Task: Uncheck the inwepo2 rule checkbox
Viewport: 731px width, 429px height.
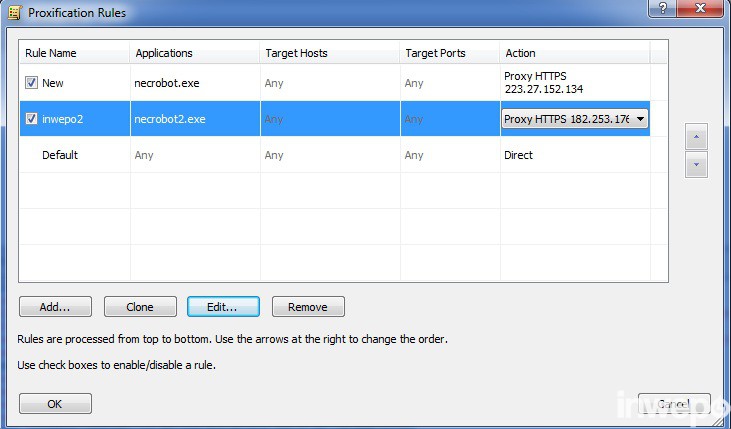Action: click(31, 119)
